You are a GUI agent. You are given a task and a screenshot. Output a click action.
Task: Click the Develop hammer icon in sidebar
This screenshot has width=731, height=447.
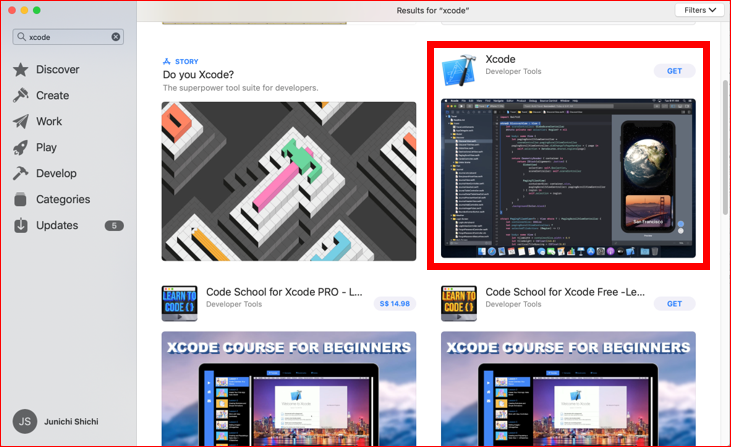point(21,173)
